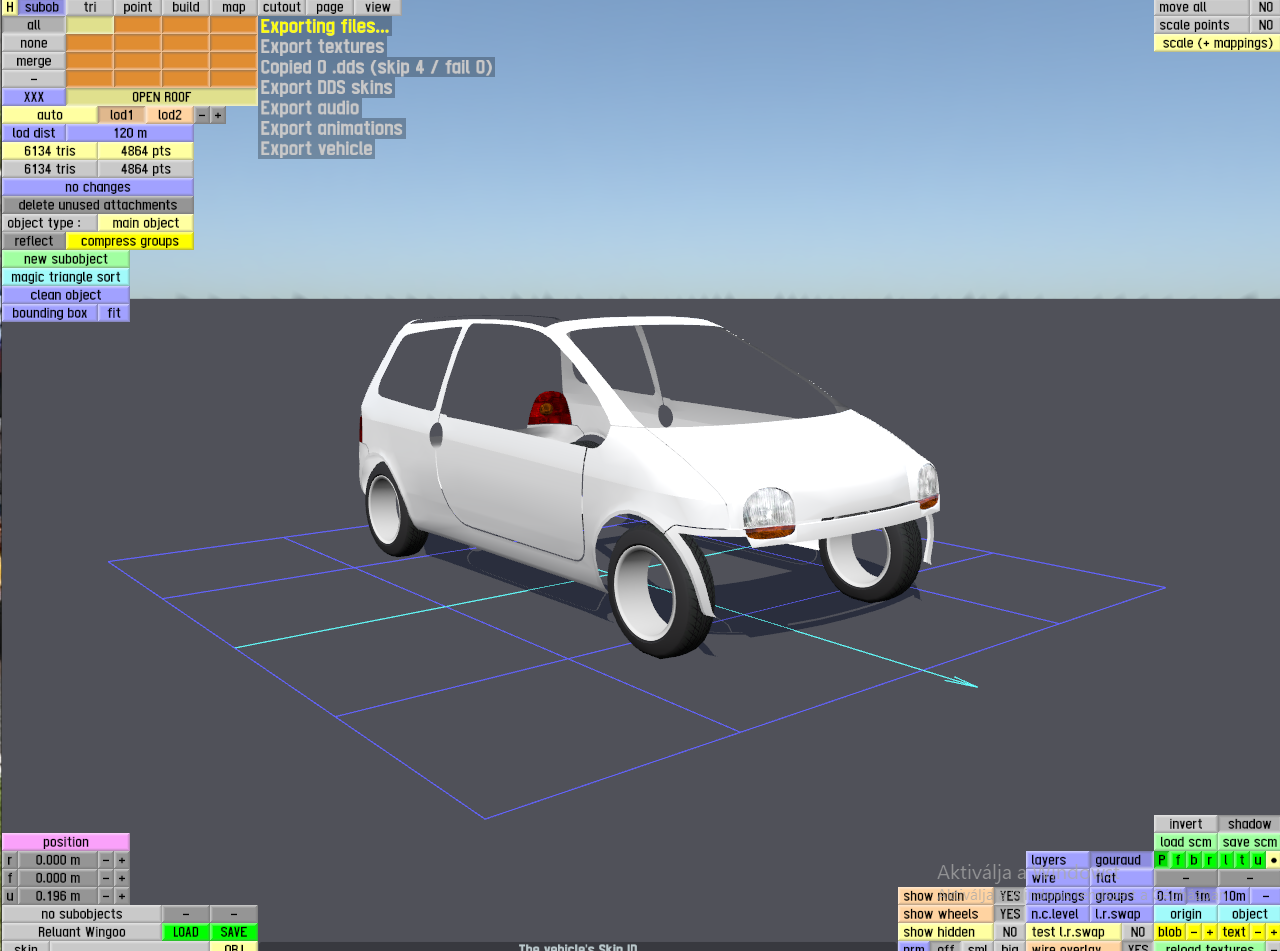Screen dimensions: 1280x951
Task: Toggle the show main YES switch
Action: coord(1010,896)
